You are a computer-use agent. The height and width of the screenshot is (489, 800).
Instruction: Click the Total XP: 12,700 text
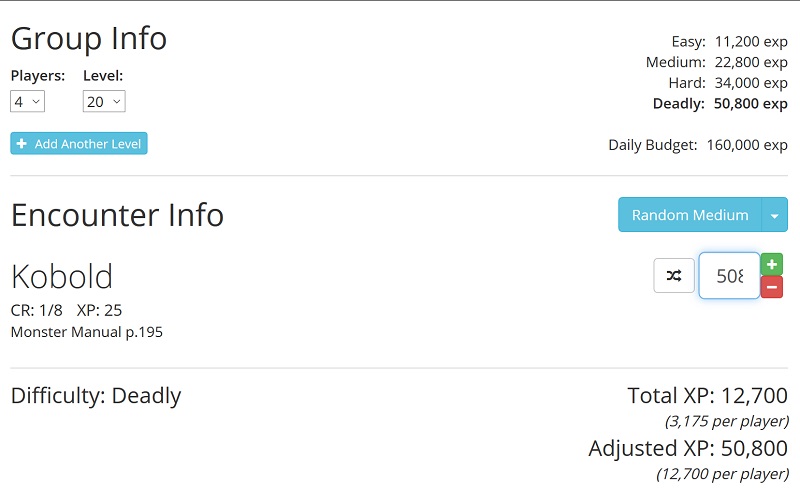[x=707, y=396]
